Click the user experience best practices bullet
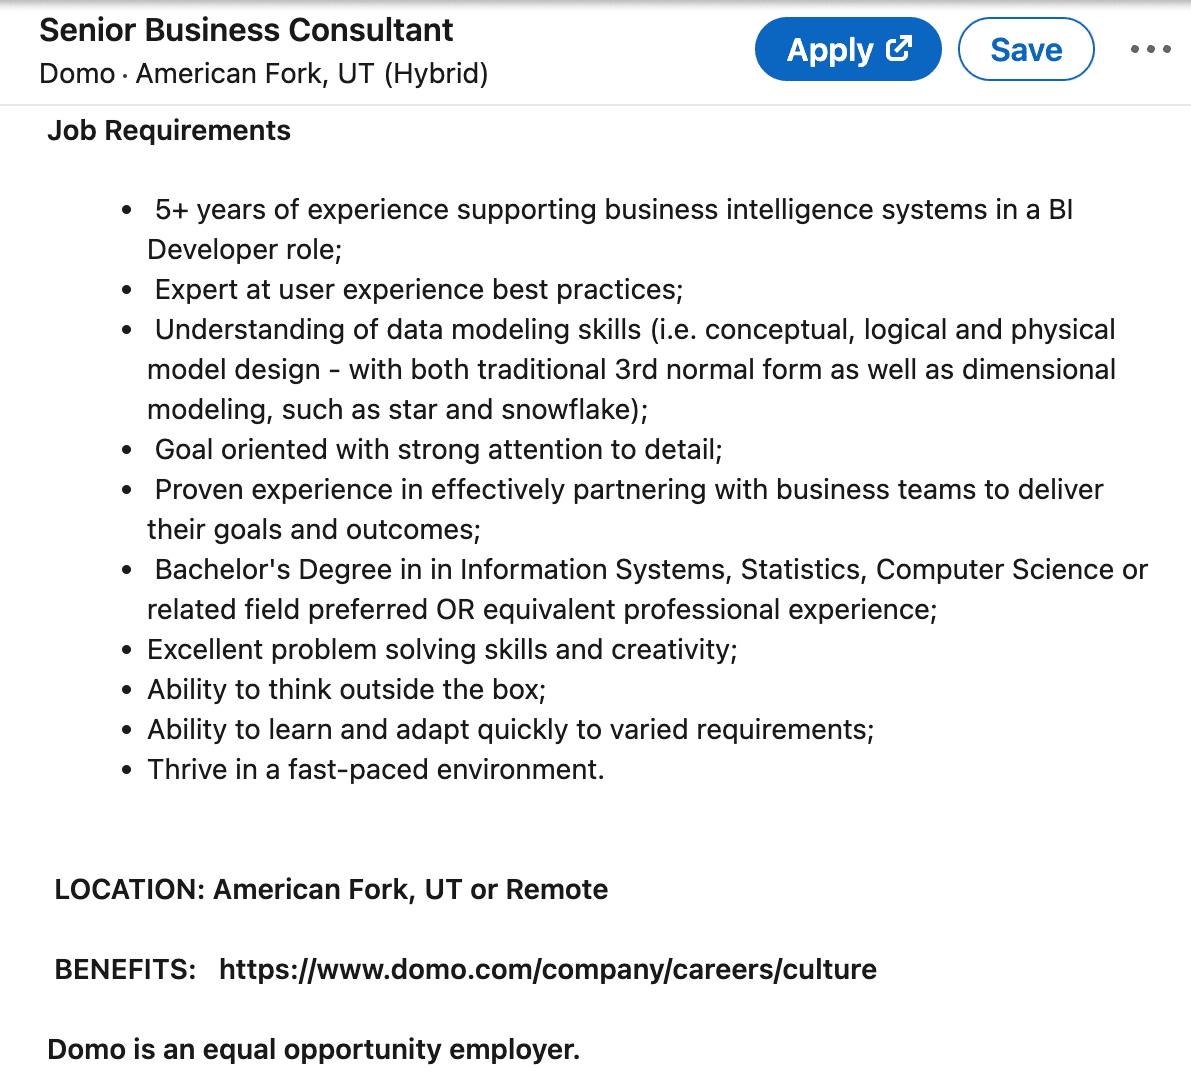The image size is (1191, 1073). point(420,289)
